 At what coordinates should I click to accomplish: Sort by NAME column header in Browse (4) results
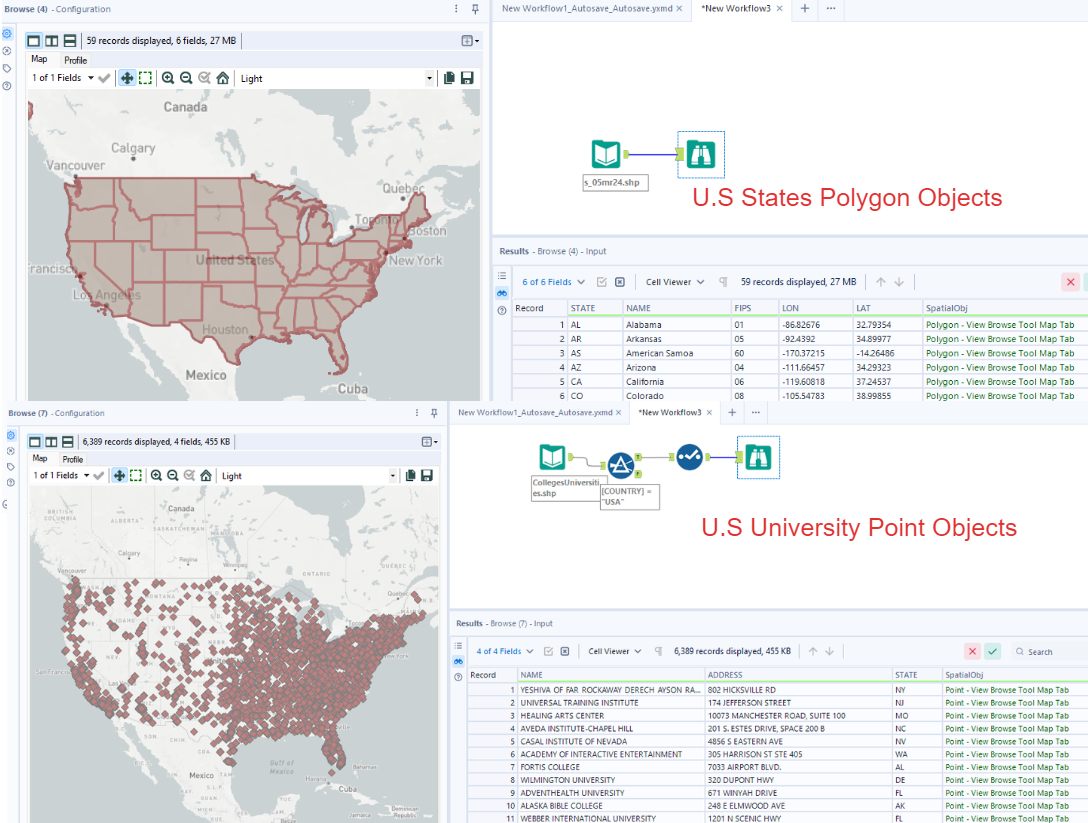(x=677, y=308)
